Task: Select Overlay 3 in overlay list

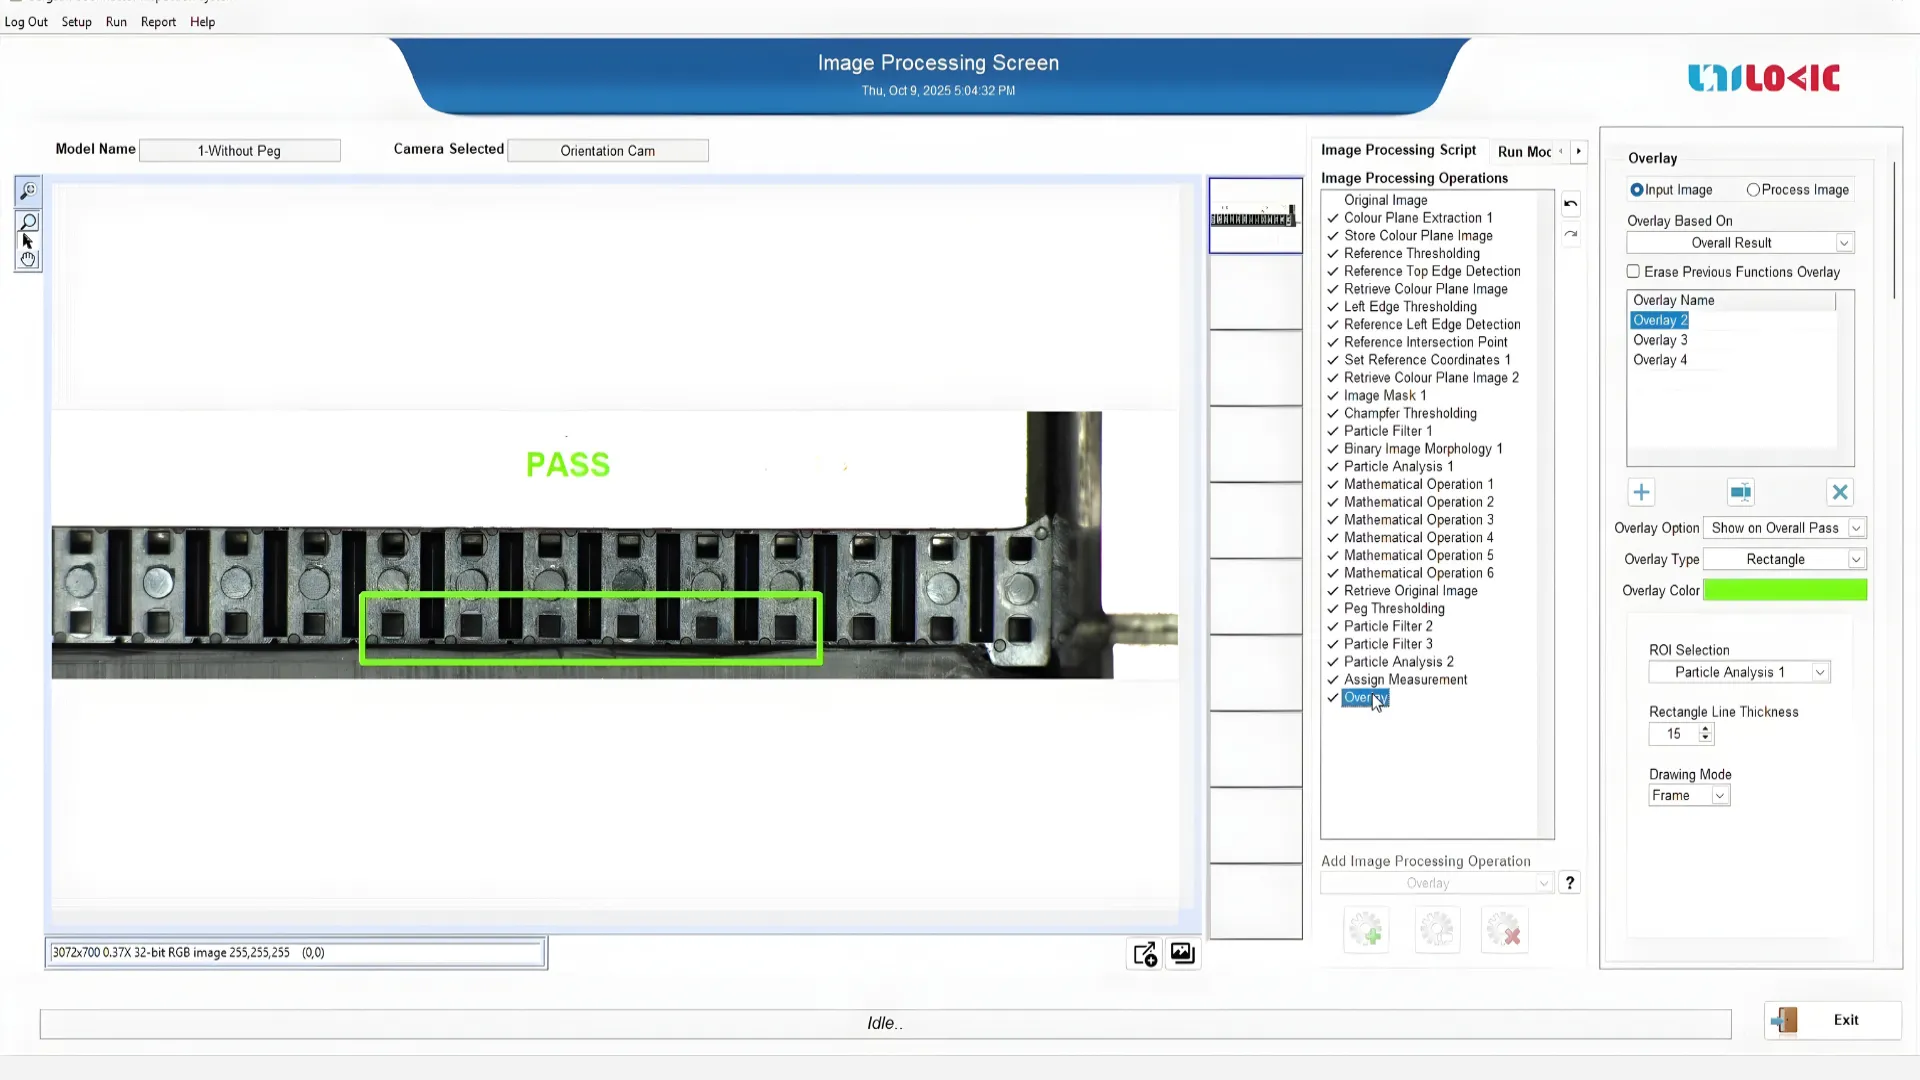Action: (1660, 340)
